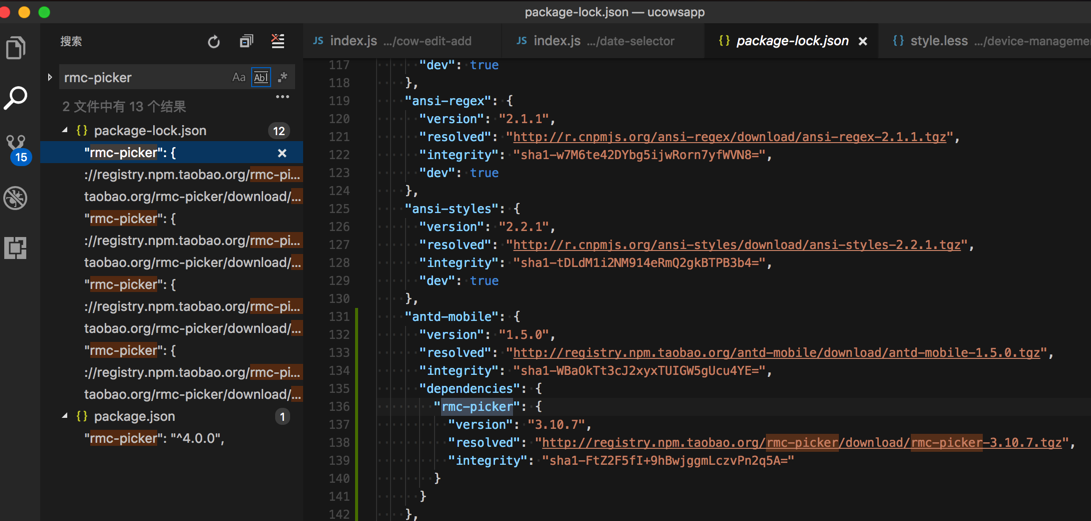
Task: Click the "2 文件中有 13 个结果" summary text
Action: [124, 106]
